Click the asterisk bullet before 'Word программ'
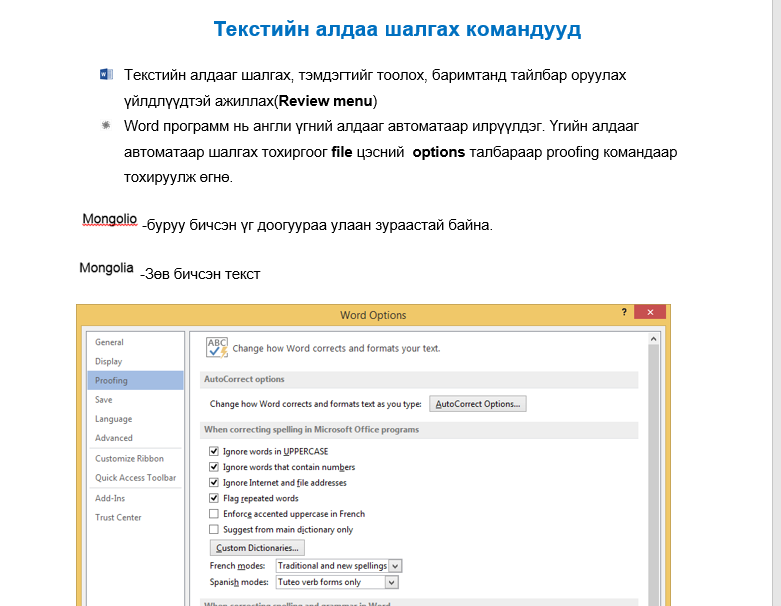Screen dimensions: 781x606 106,125
